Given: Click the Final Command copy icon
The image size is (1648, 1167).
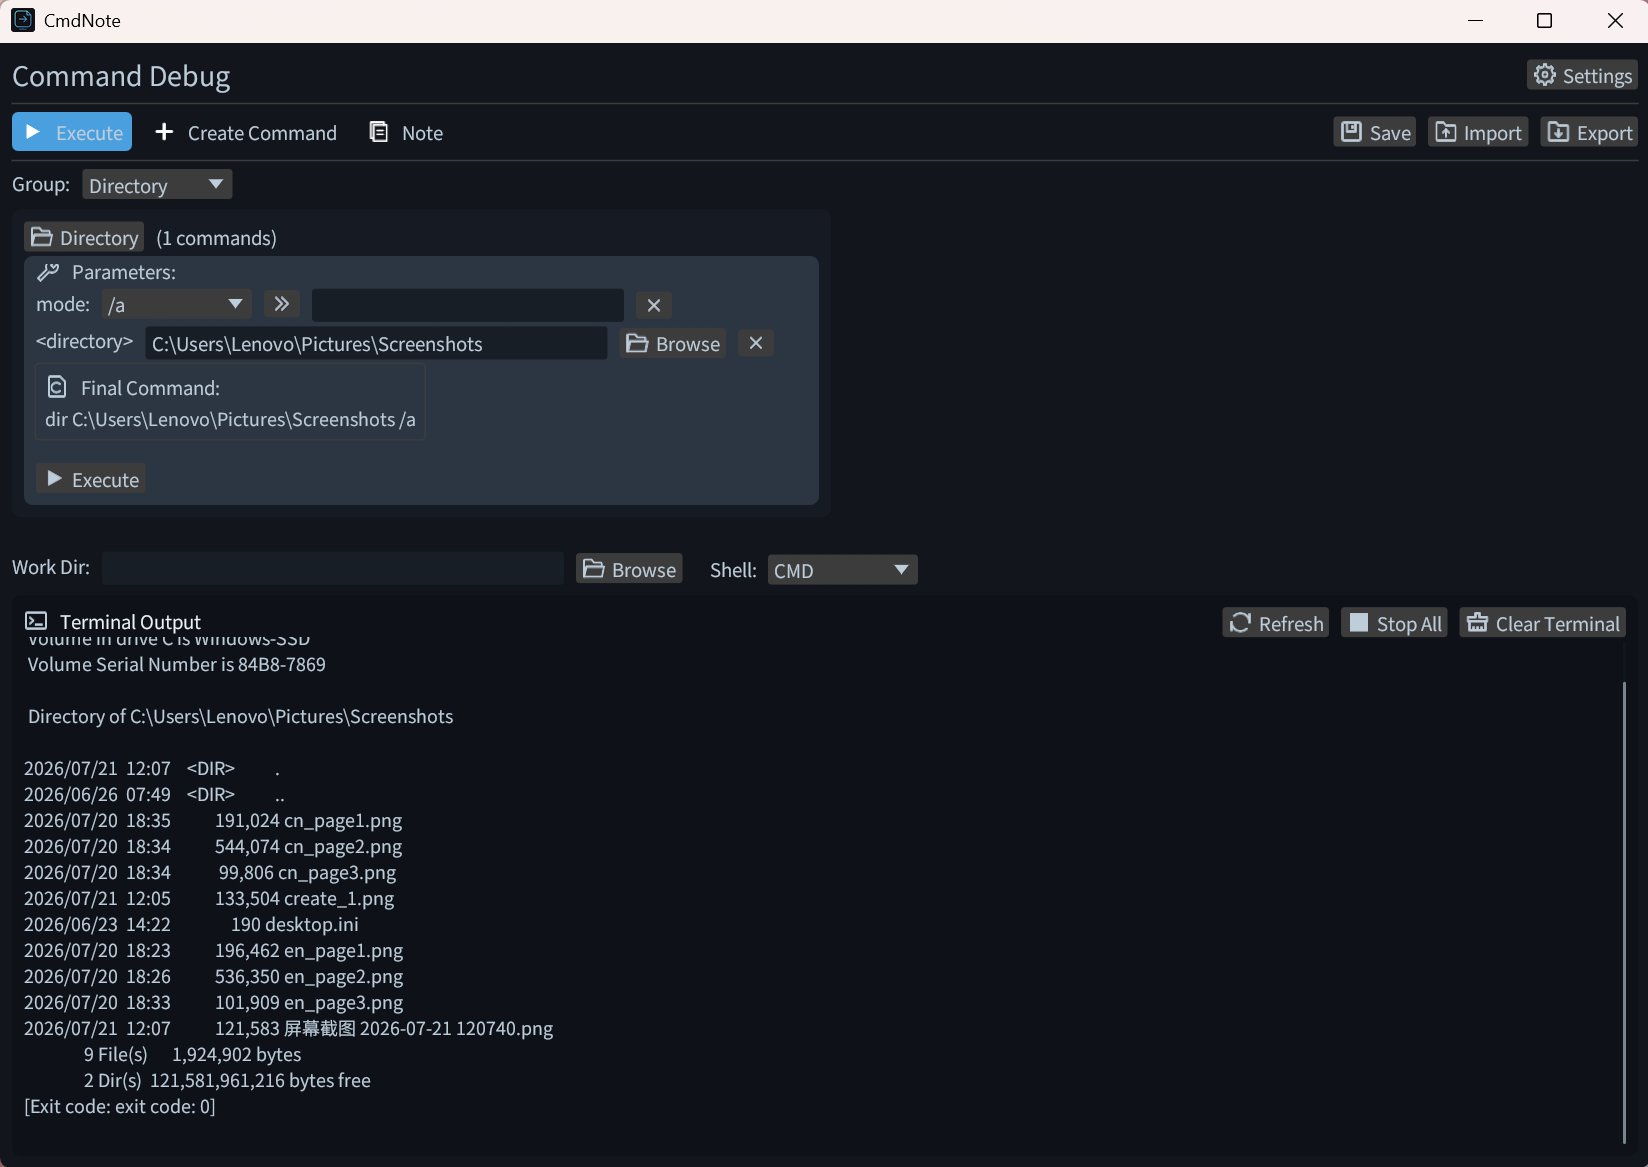Looking at the screenshot, I should (x=57, y=387).
